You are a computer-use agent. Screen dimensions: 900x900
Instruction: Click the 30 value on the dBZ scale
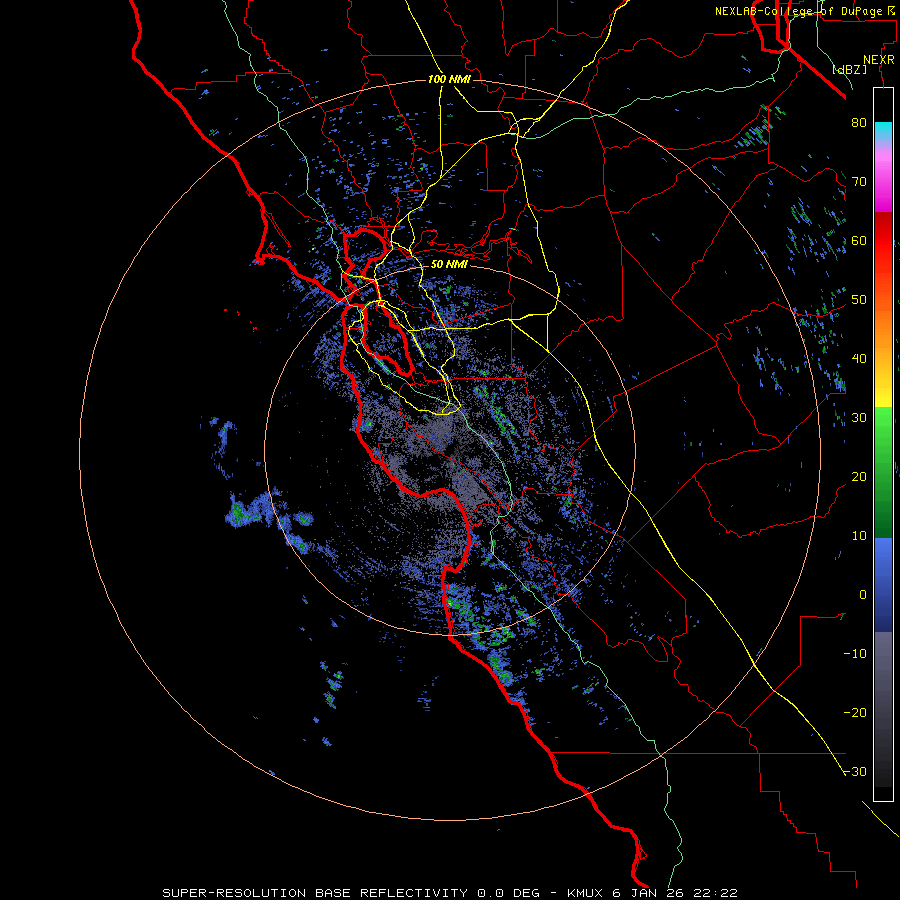(x=859, y=417)
